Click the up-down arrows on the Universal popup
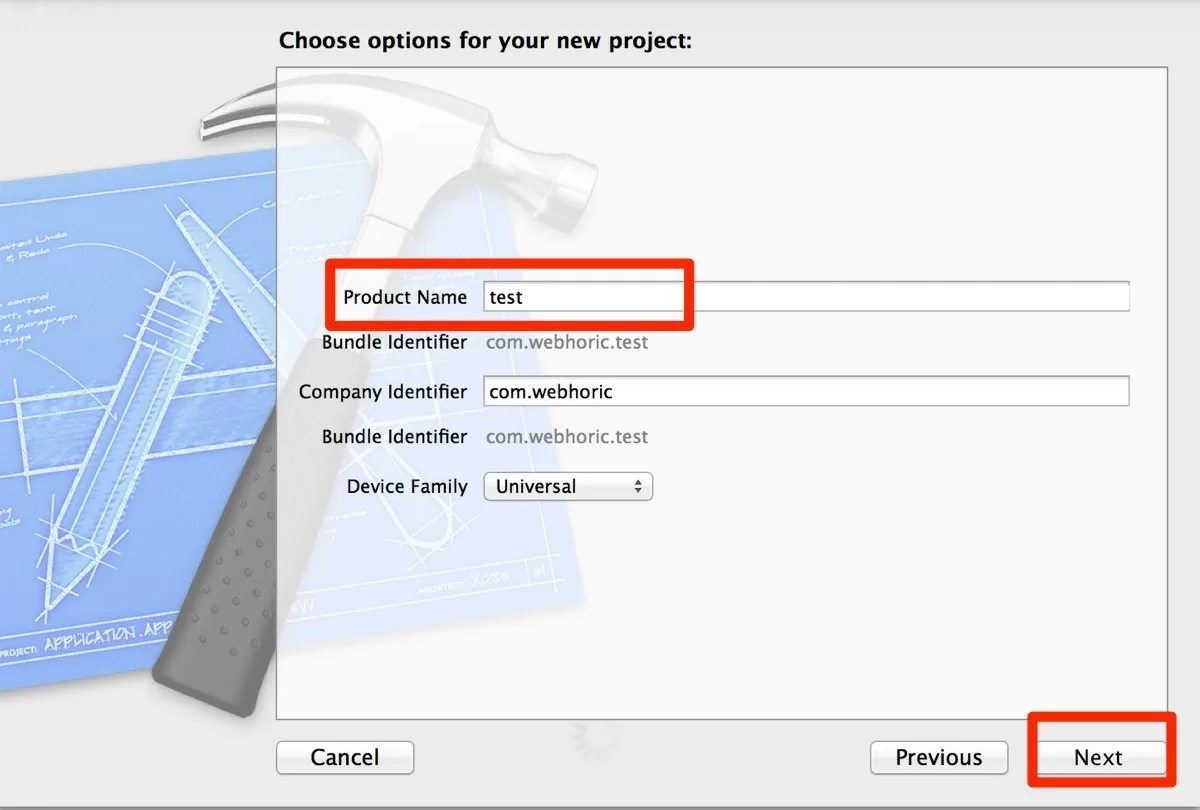1200x810 pixels. pos(637,487)
